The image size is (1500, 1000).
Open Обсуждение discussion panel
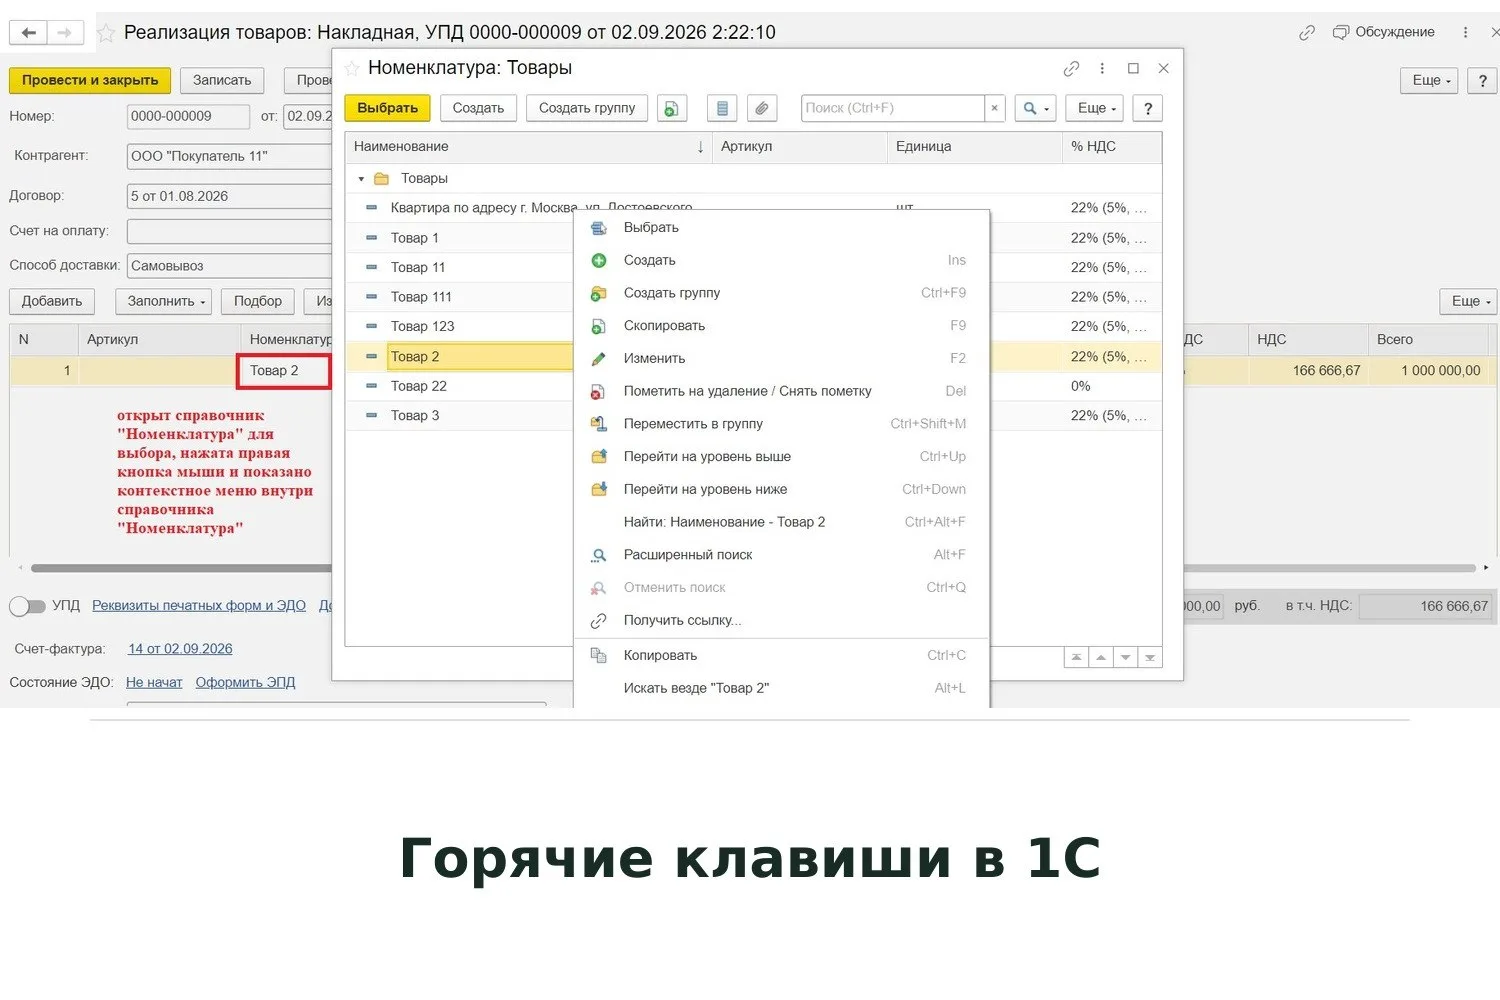[1384, 32]
